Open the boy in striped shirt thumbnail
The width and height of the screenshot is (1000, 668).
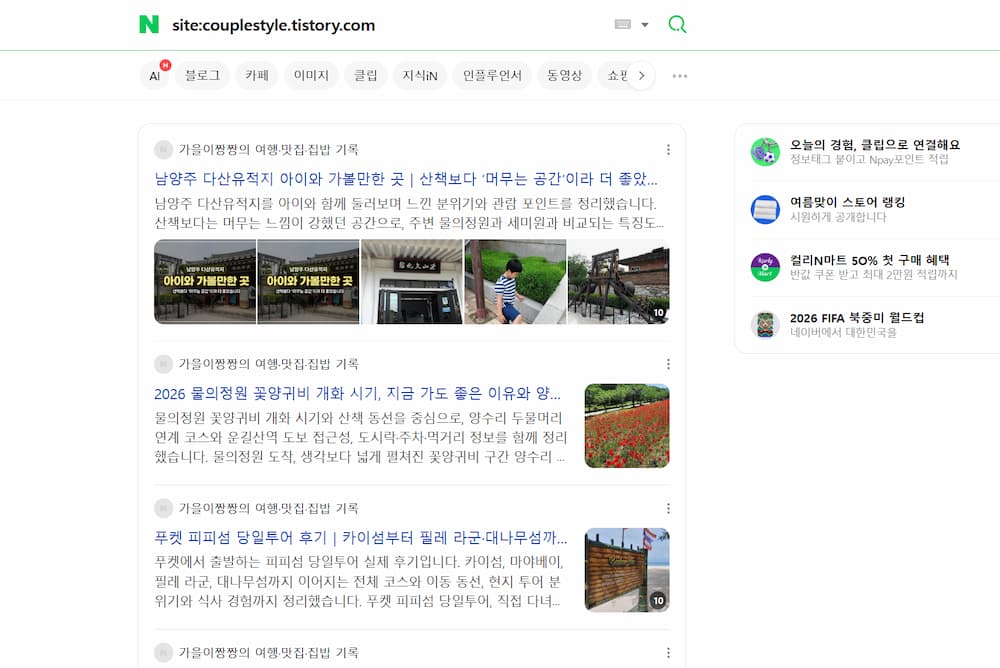point(515,281)
